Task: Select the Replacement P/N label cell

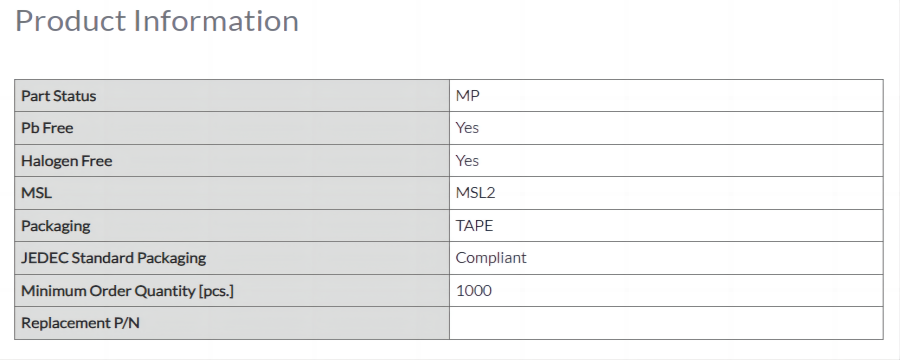Action: click(x=232, y=323)
